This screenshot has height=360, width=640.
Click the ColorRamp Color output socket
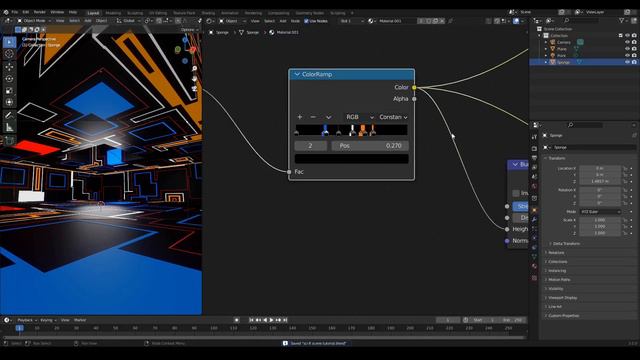414,87
